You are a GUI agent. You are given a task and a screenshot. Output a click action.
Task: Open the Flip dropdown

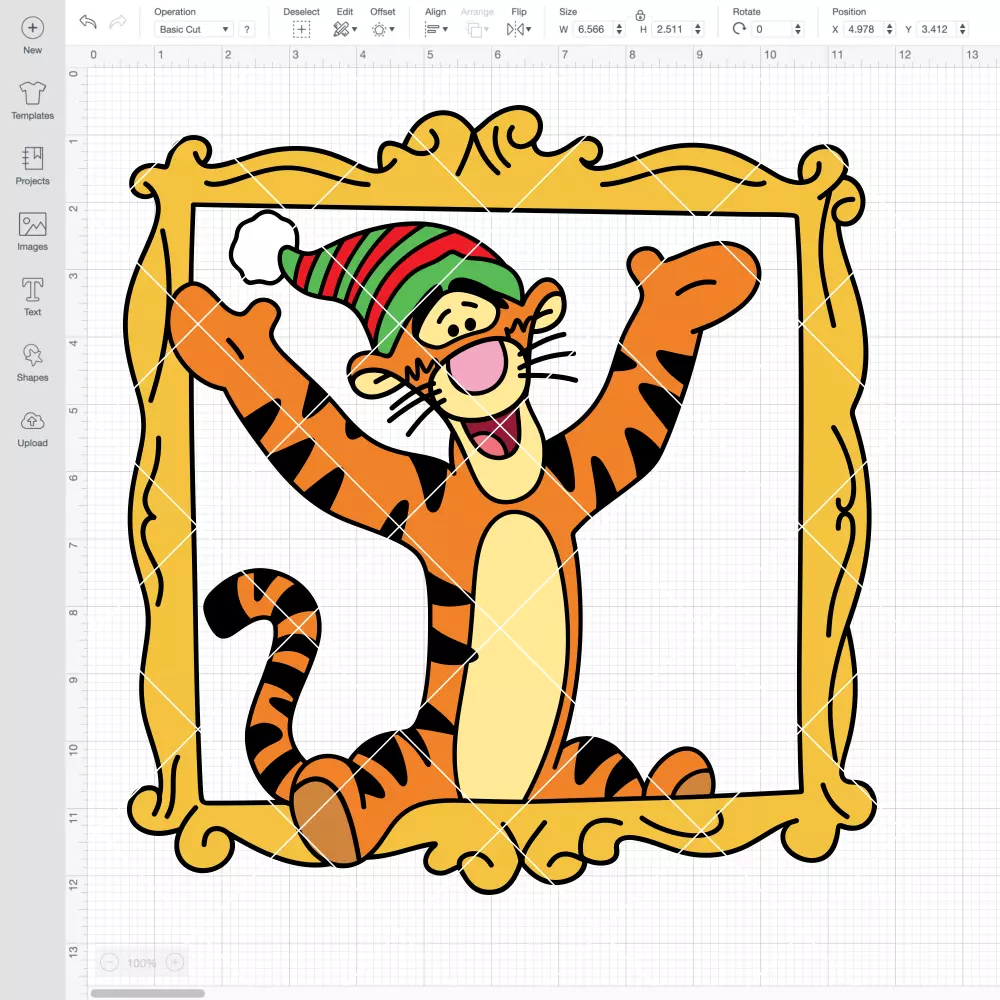[x=518, y=29]
